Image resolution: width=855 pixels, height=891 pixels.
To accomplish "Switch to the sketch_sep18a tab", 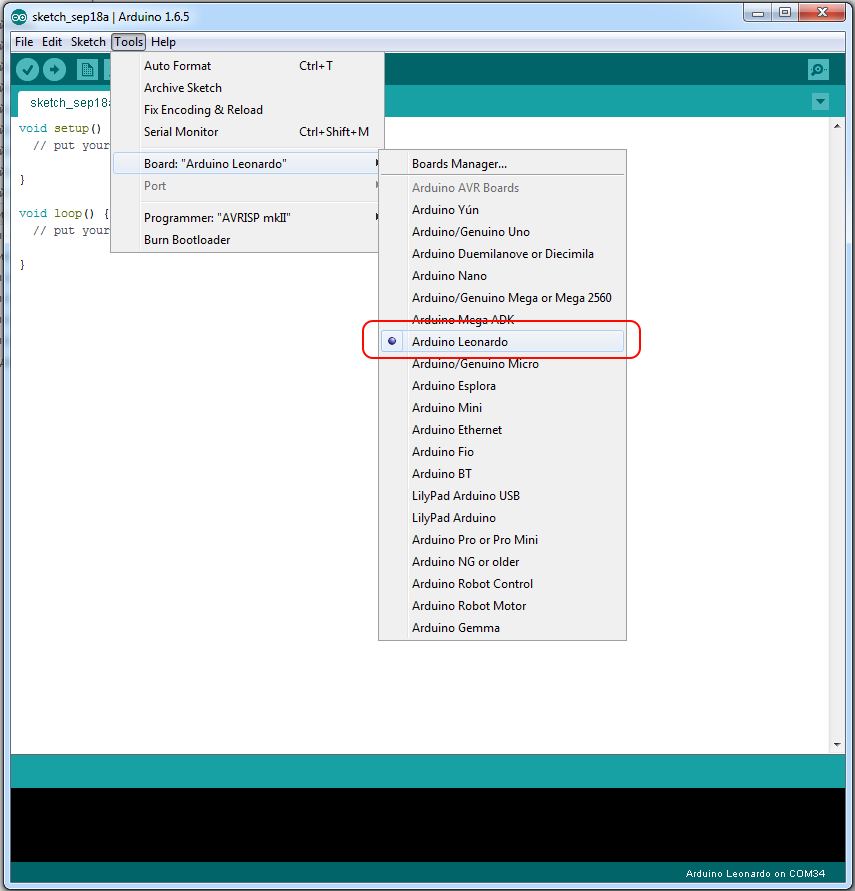I will tap(65, 103).
